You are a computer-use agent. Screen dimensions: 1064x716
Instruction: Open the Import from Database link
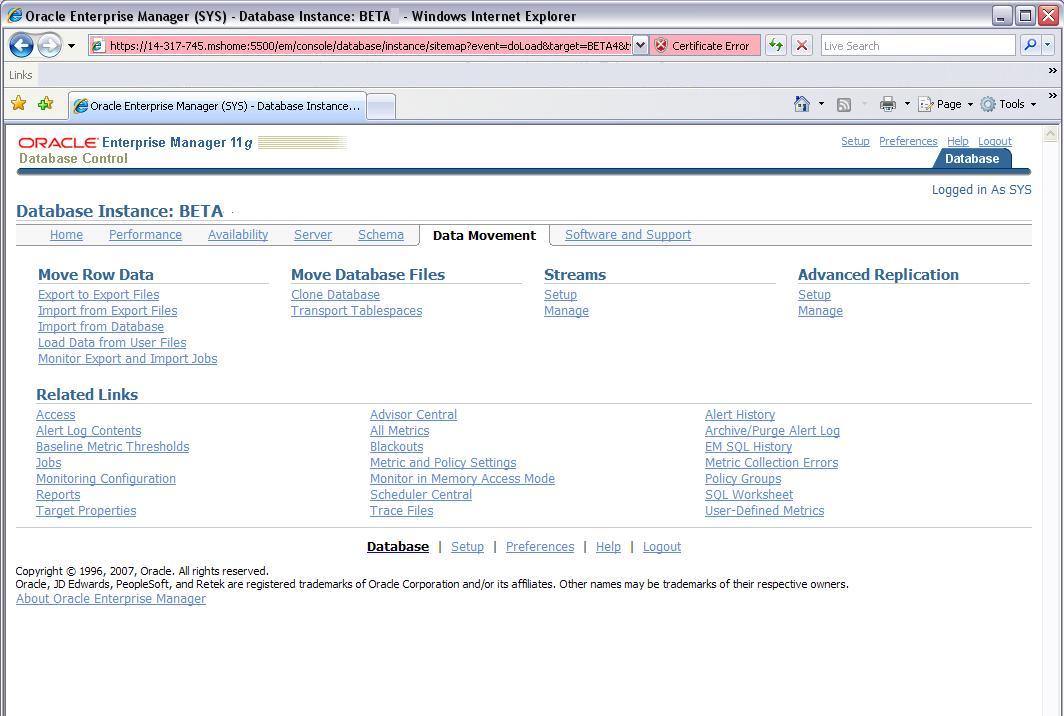click(100, 326)
